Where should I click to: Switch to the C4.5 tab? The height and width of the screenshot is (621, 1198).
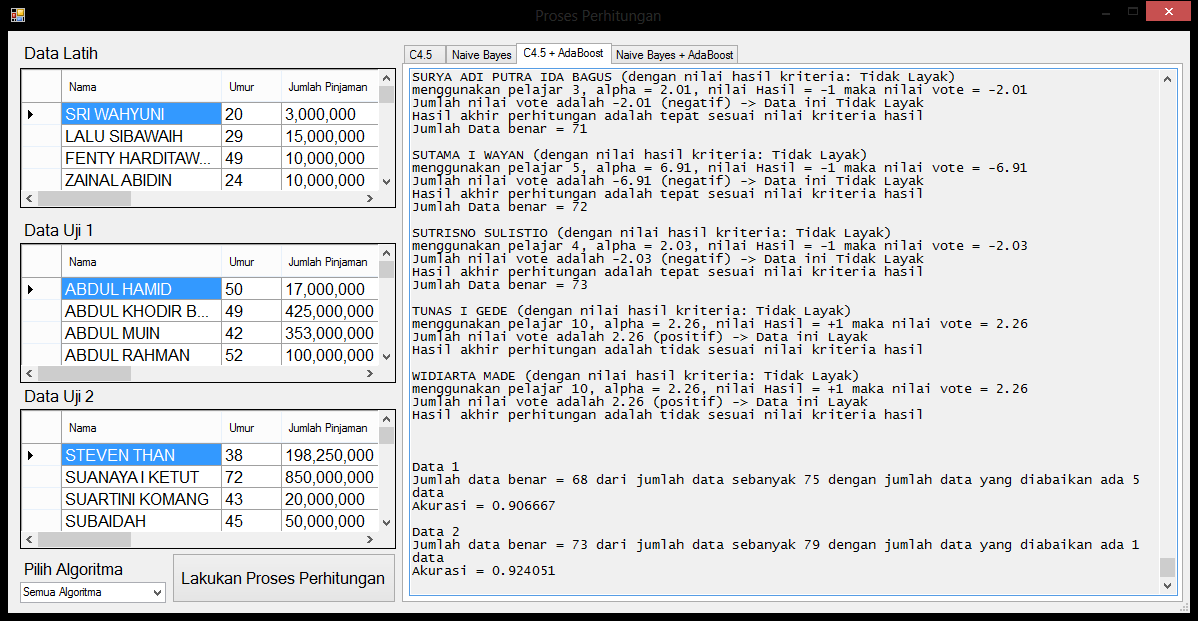[x=423, y=55]
